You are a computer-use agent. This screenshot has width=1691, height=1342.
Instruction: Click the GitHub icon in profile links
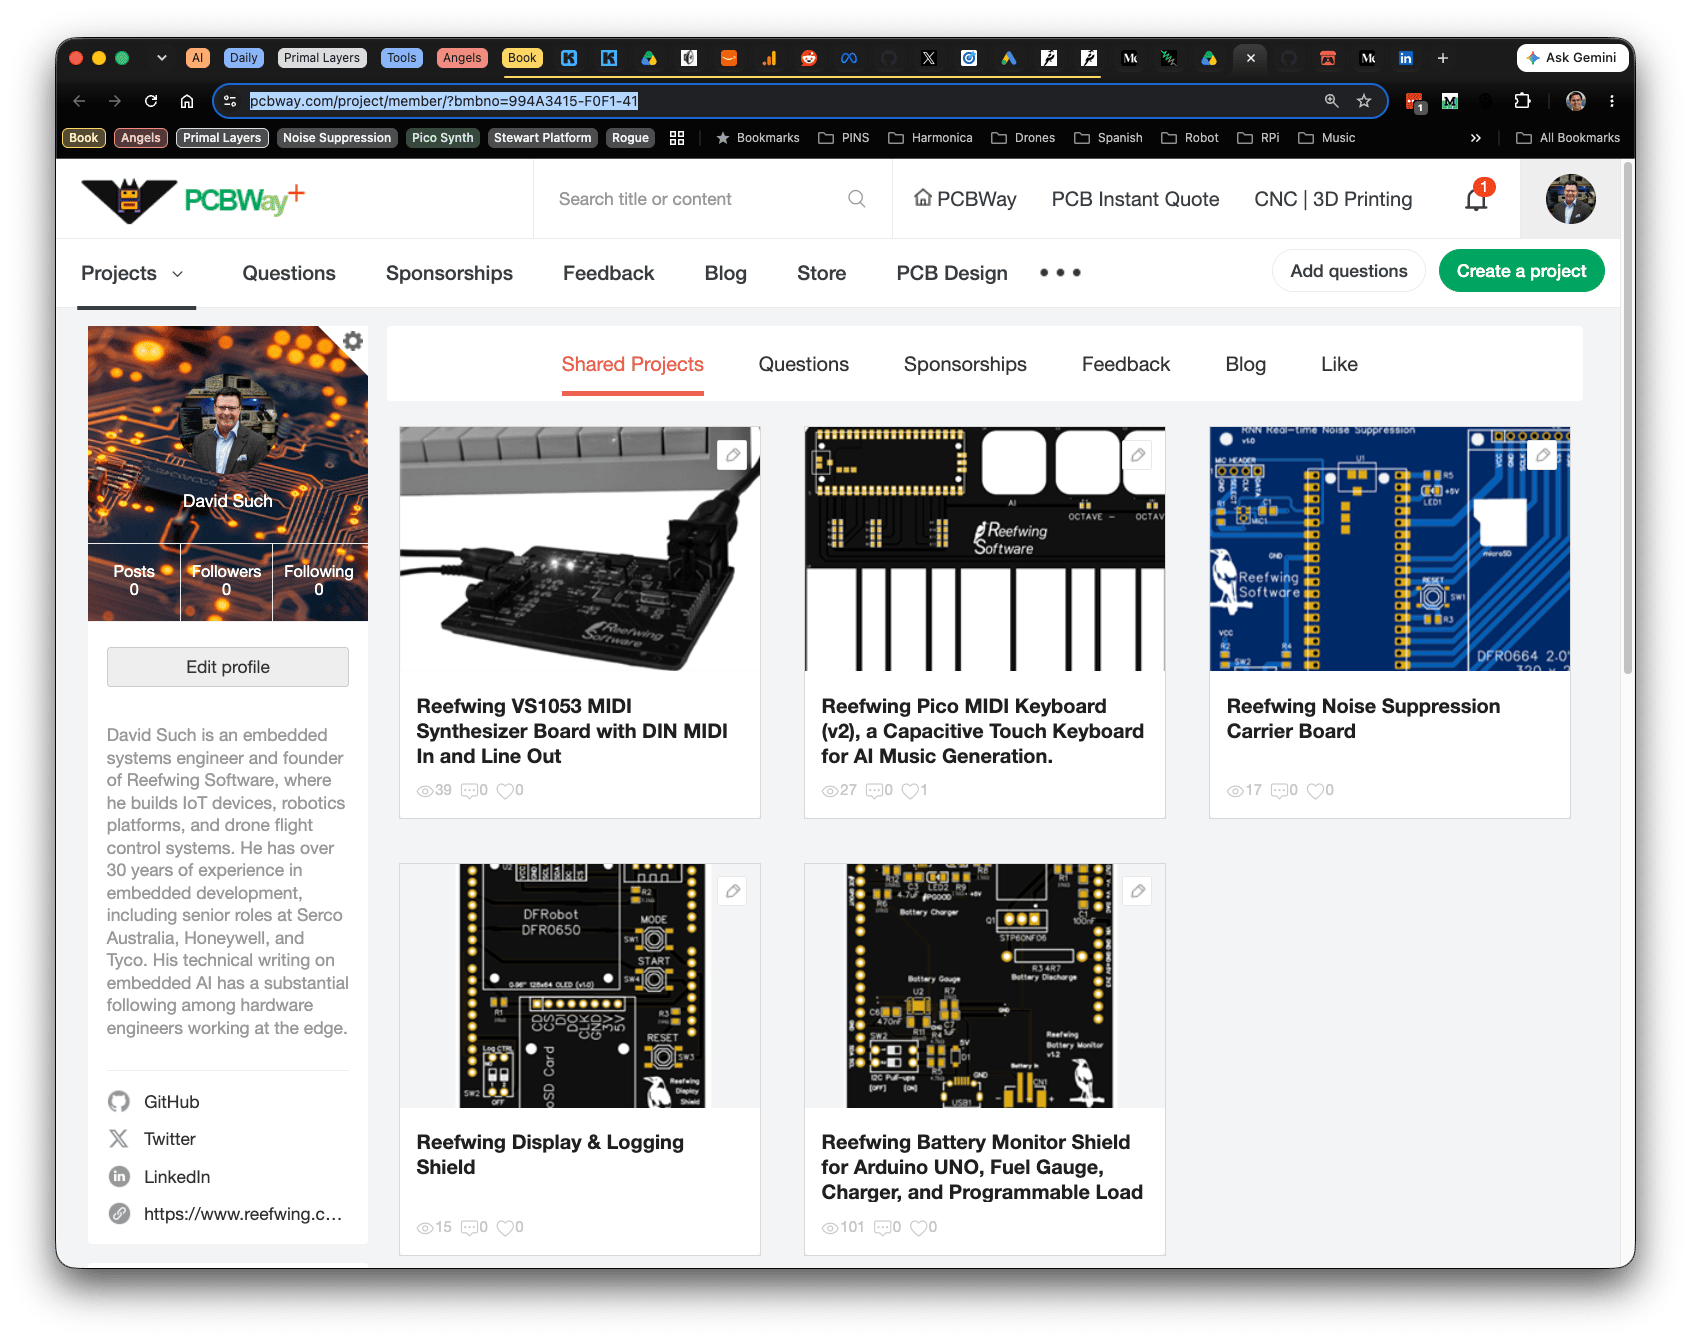click(x=119, y=1102)
